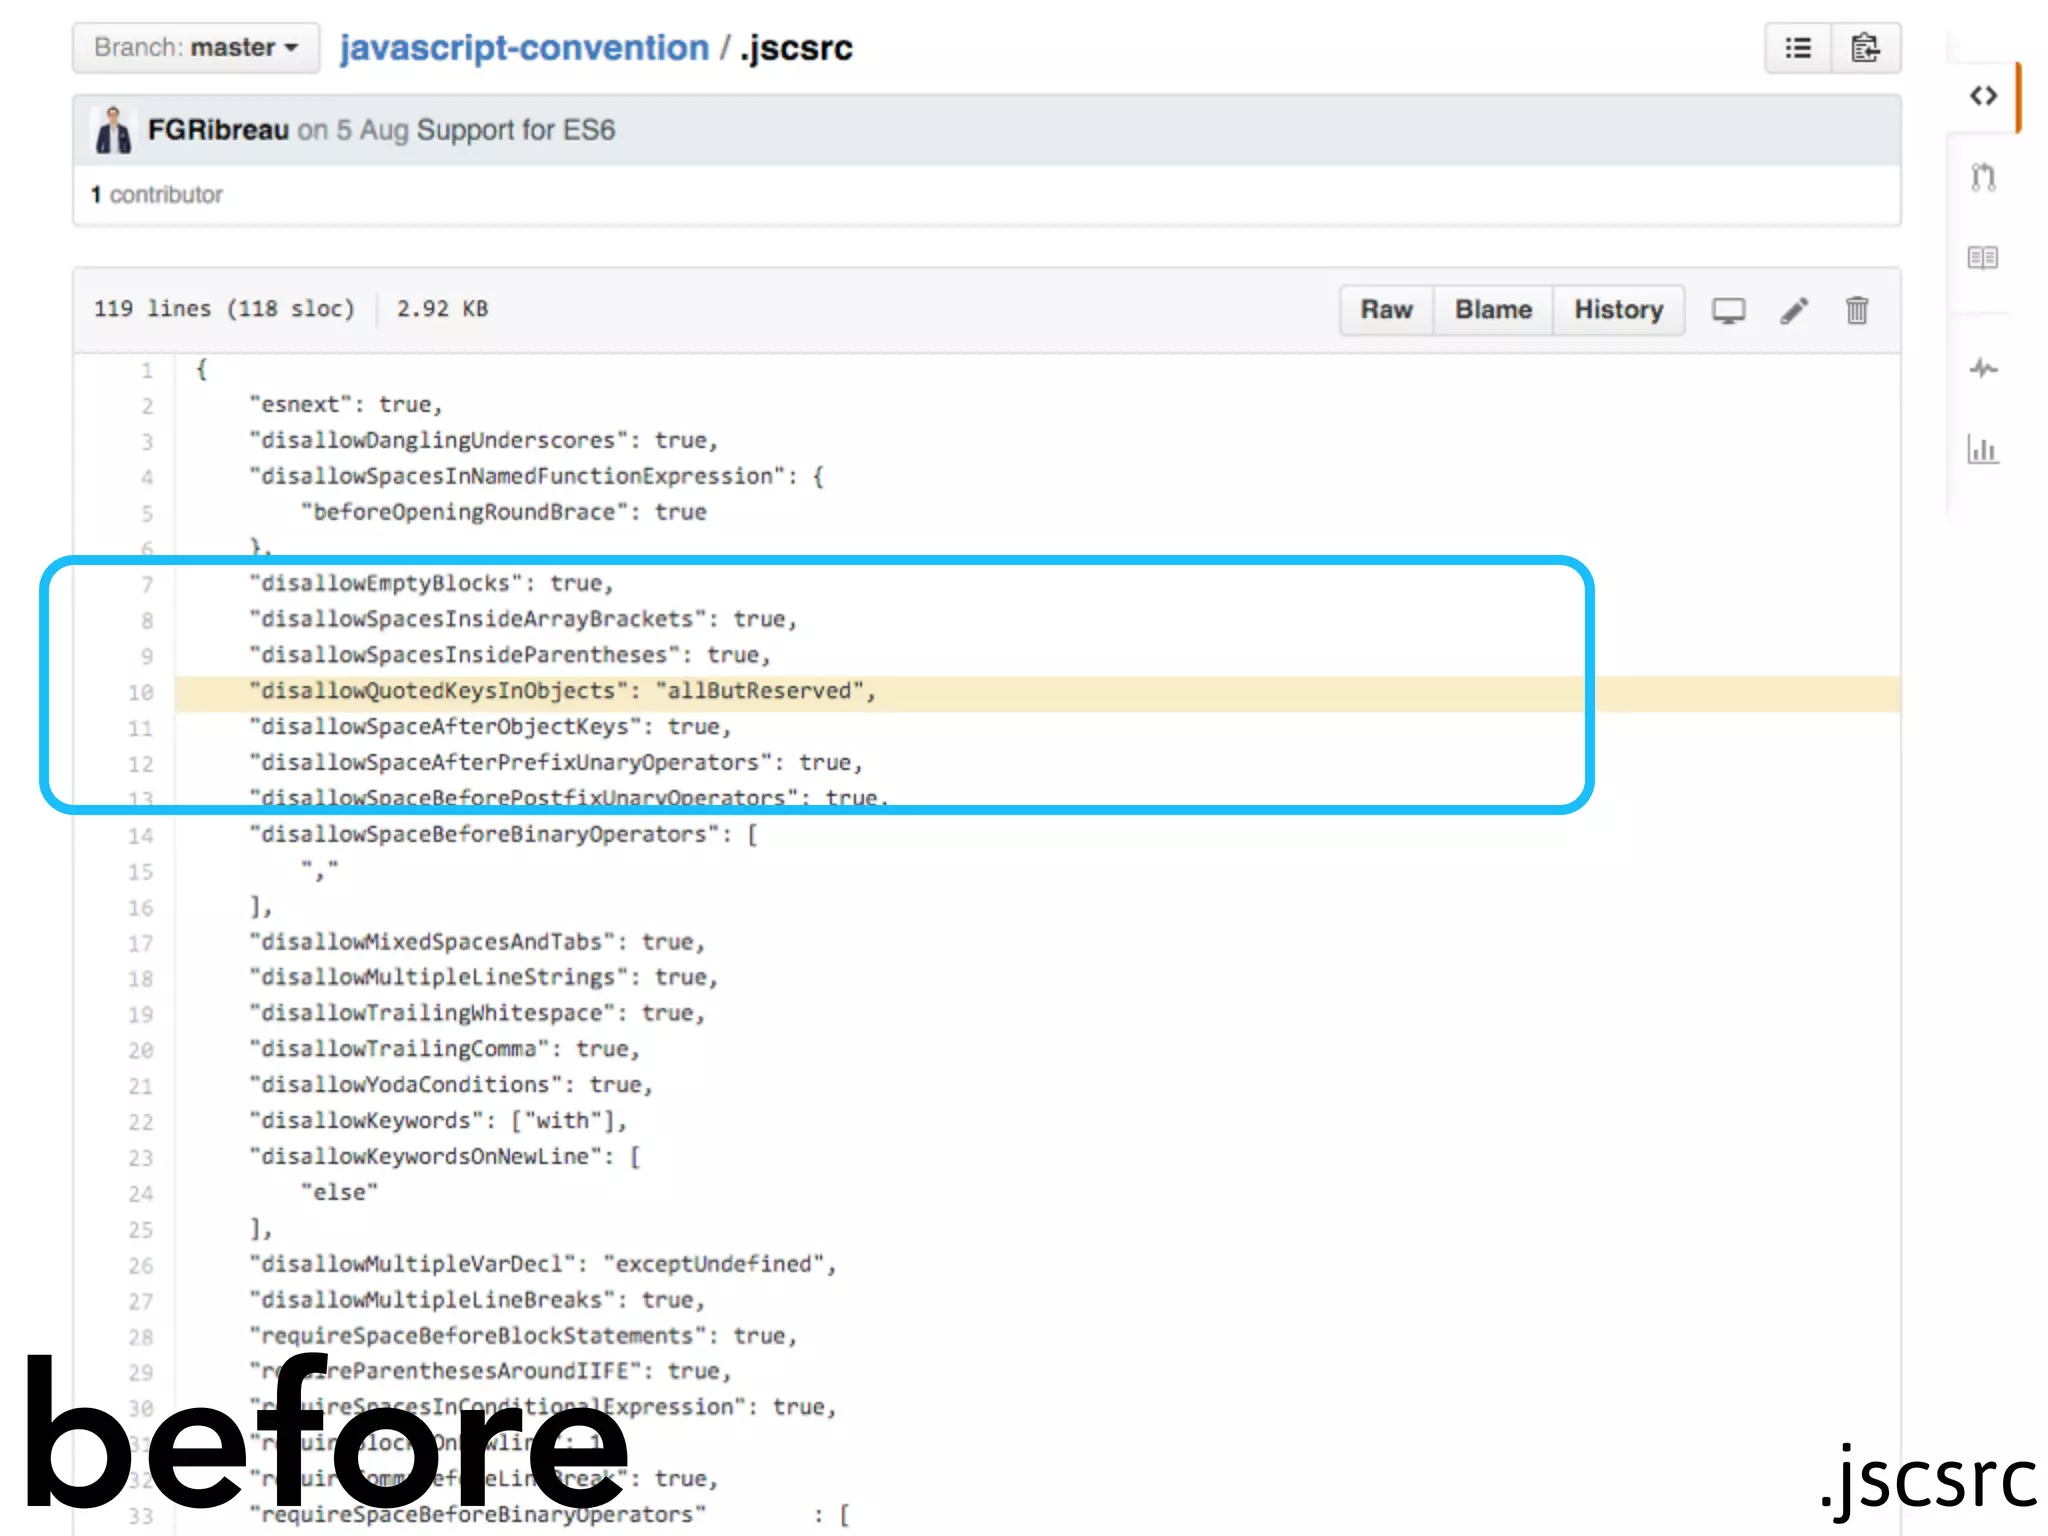This screenshot has width=2048, height=1536.
Task: Open the Graphs bar chart icon
Action: point(1983,450)
